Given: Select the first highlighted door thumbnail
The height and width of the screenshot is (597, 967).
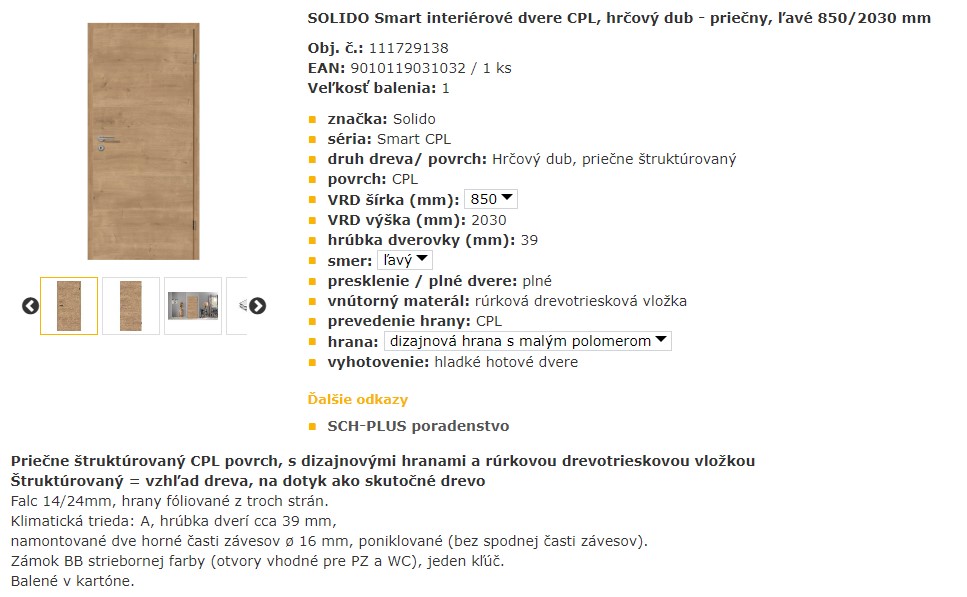Looking at the screenshot, I should [69, 306].
